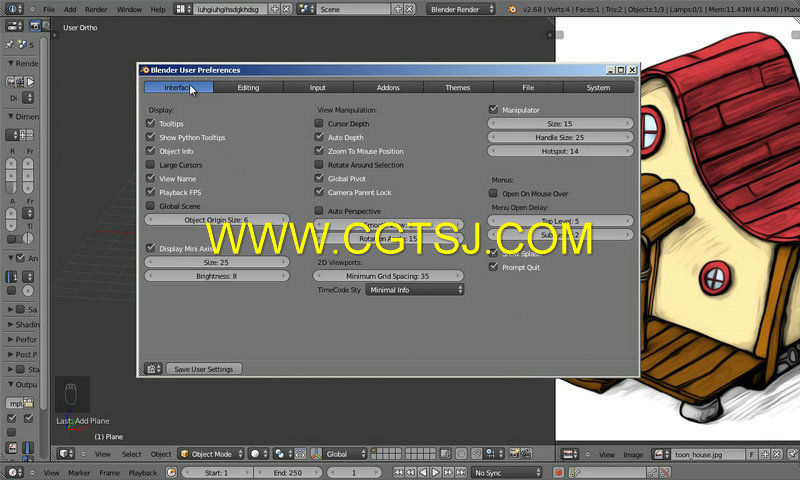The width and height of the screenshot is (800, 480).
Task: Click the Mini Axis Brightness 8 slider
Action: click(217, 276)
